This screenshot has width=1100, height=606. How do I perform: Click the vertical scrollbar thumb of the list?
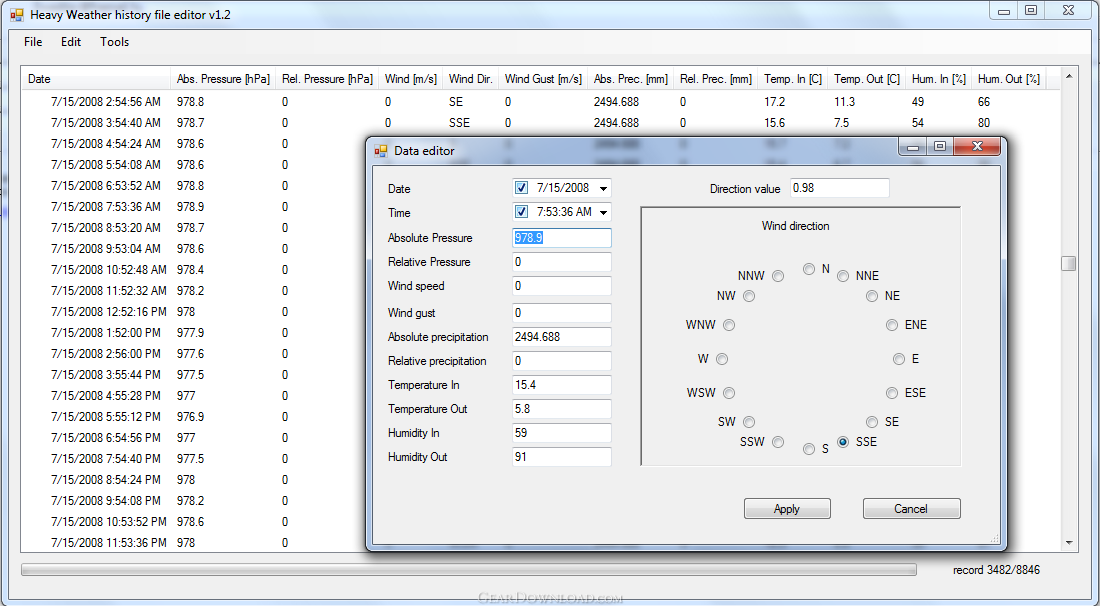pyautogui.click(x=1068, y=263)
